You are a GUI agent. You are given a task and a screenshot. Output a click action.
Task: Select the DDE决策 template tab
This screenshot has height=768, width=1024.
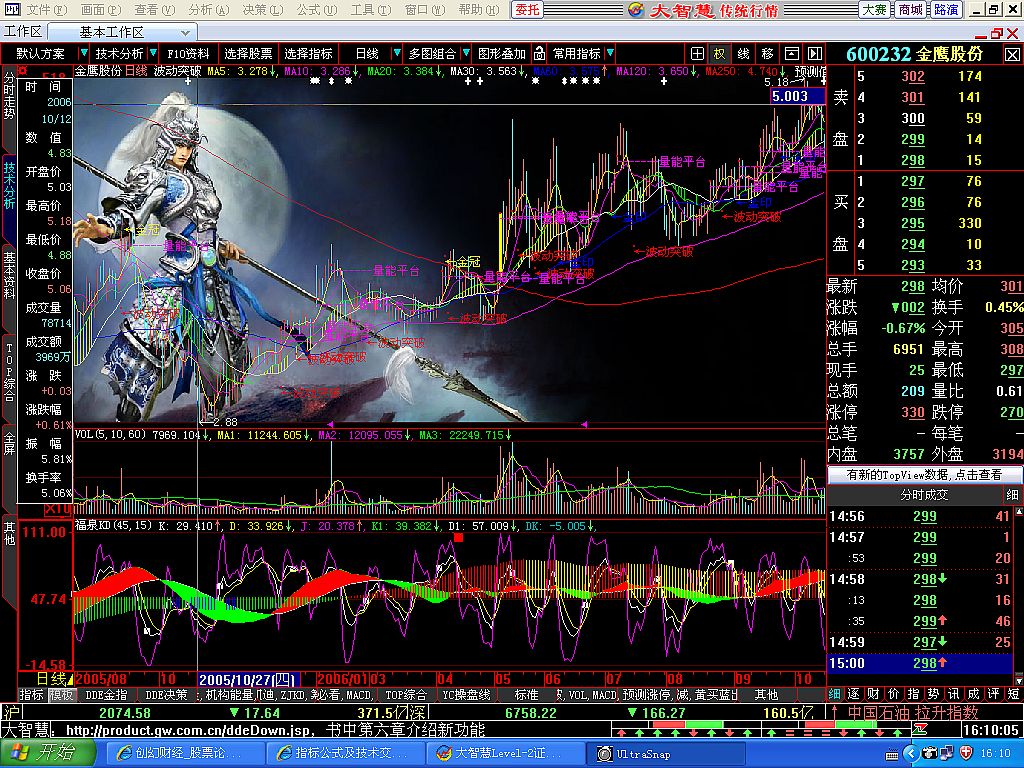[x=166, y=695]
